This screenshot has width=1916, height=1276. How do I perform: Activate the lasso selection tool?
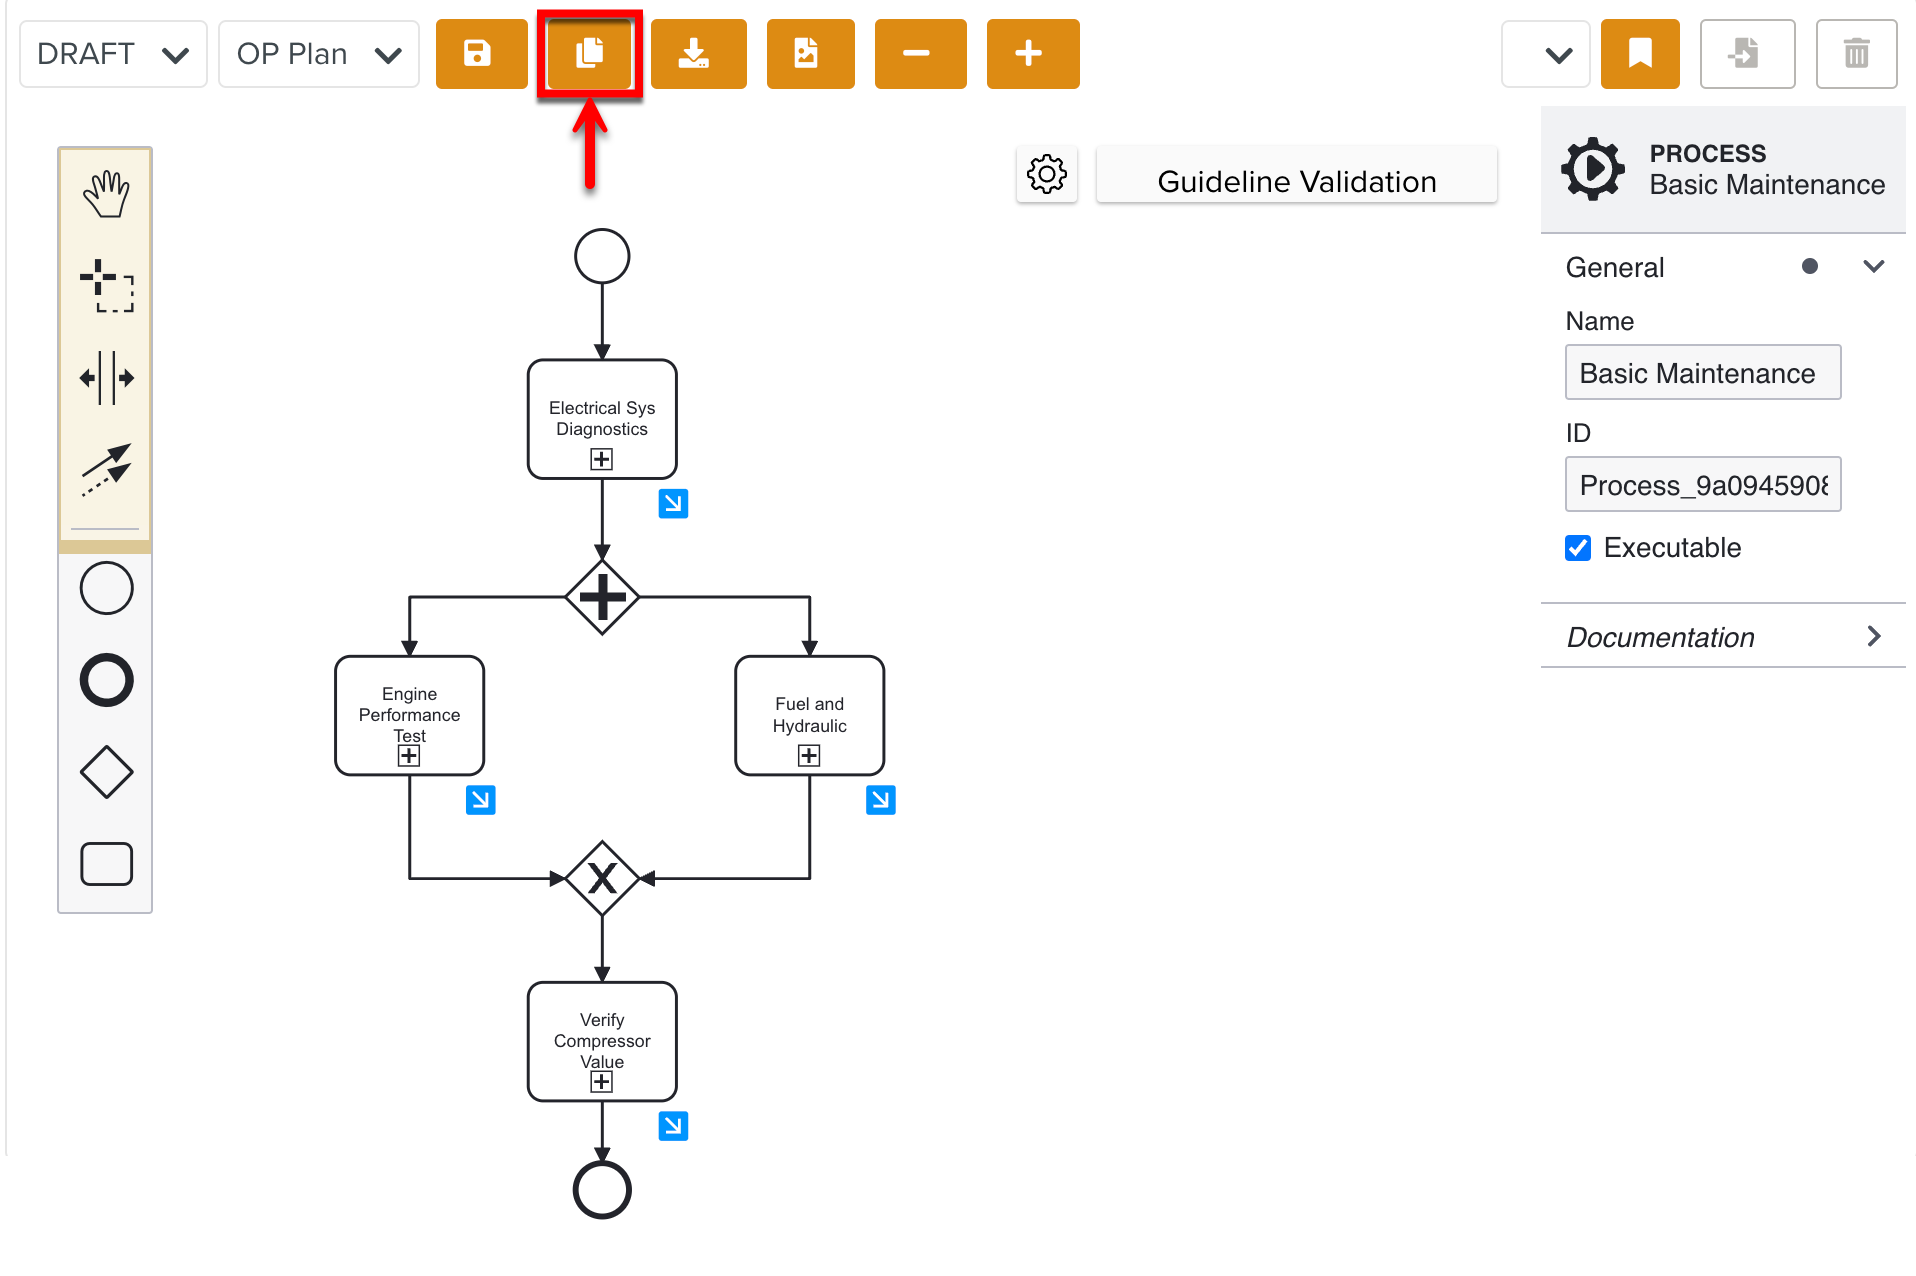pyautogui.click(x=106, y=286)
